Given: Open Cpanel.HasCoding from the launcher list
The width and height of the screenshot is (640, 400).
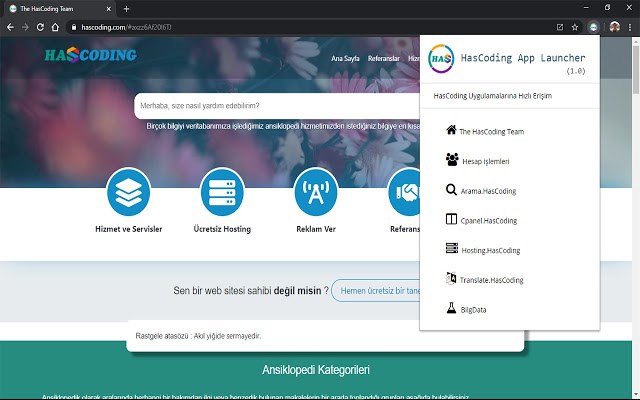Looking at the screenshot, I should tap(489, 221).
